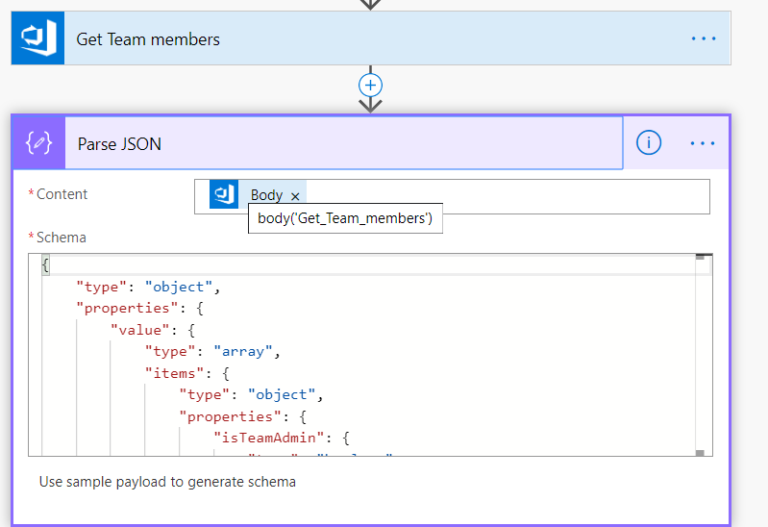This screenshot has height=527, width=768.
Task: Select the Body dynamic content token label
Action: tap(266, 195)
